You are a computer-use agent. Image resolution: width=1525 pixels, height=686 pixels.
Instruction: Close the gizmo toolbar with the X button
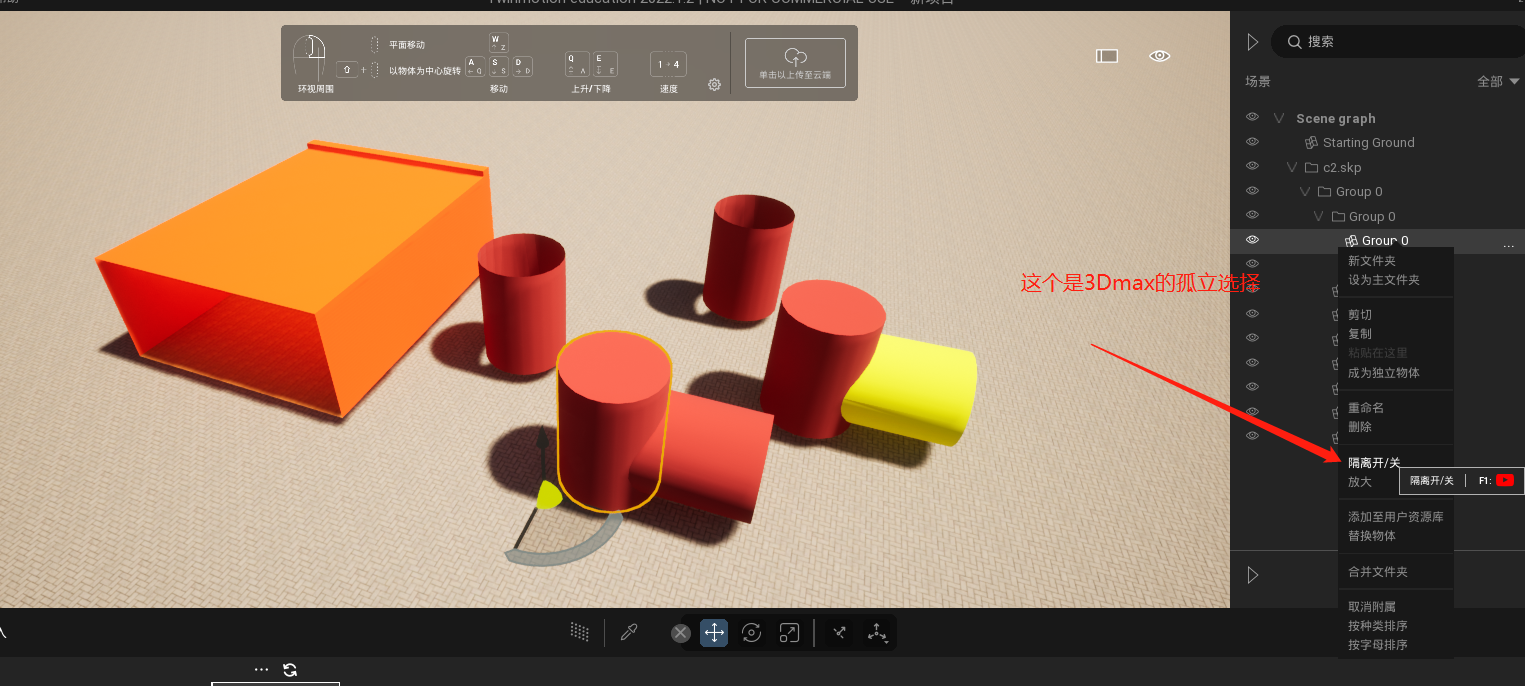pos(681,632)
